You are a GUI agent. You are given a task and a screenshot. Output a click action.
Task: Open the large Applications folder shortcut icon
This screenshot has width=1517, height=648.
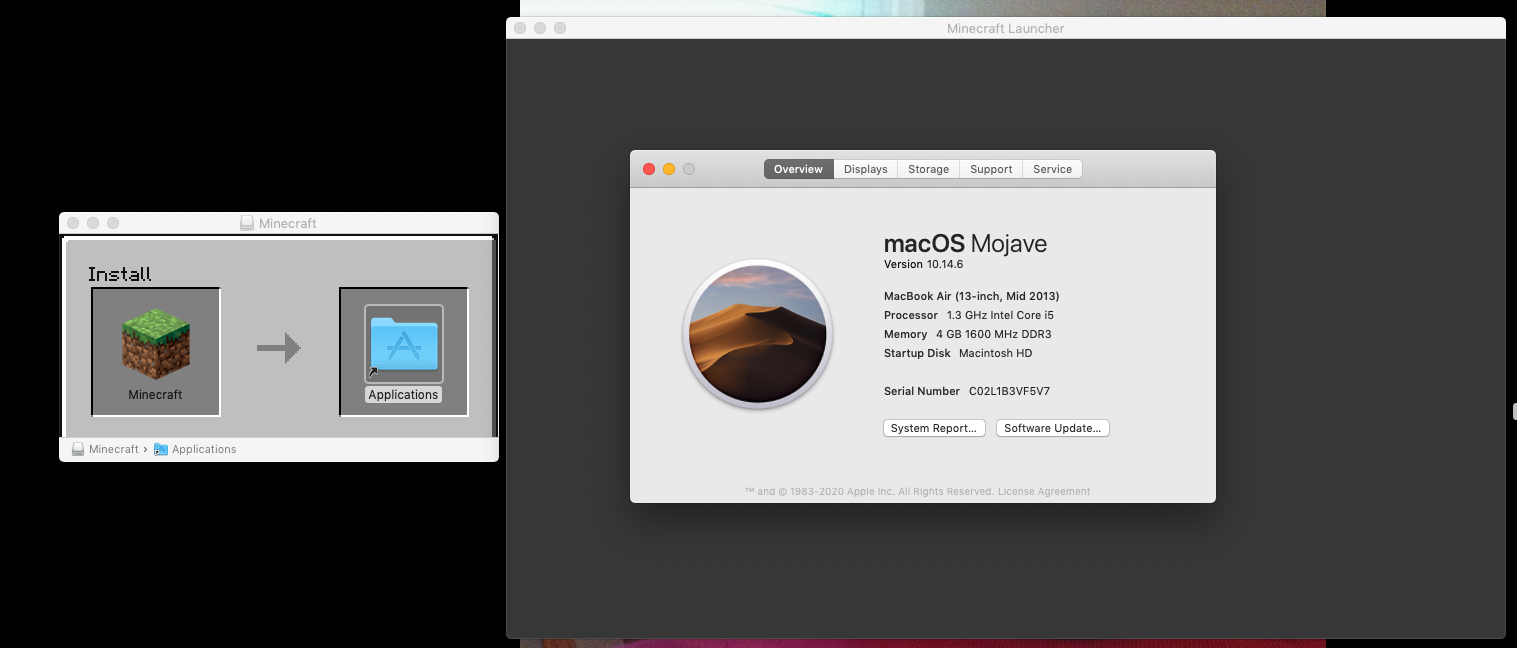click(404, 343)
